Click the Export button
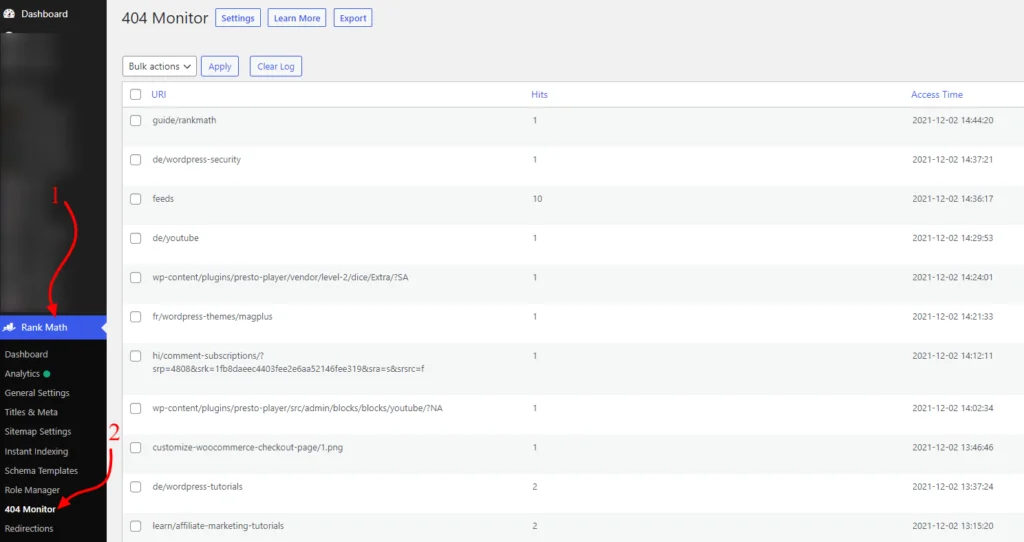 [352, 18]
